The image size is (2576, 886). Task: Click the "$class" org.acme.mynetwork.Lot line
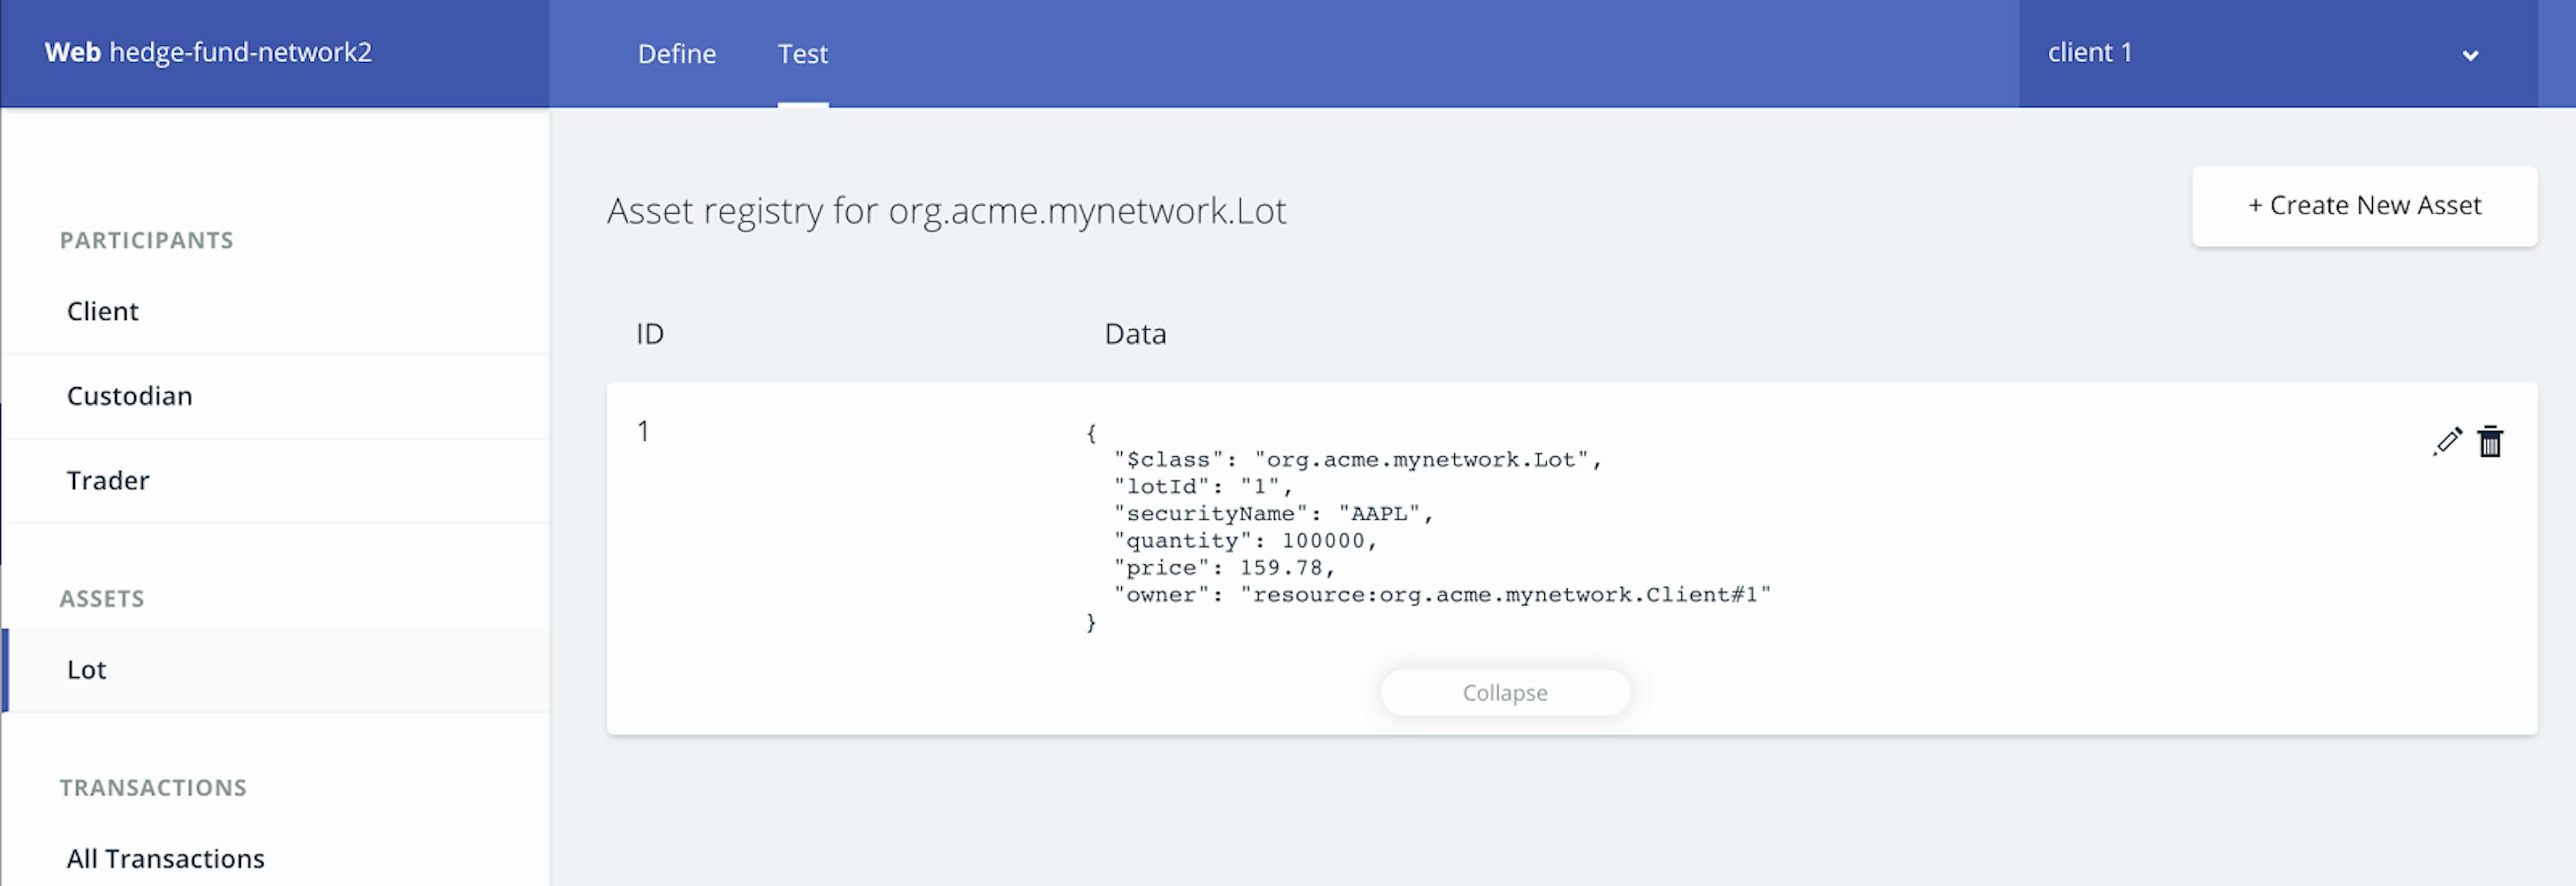1358,459
